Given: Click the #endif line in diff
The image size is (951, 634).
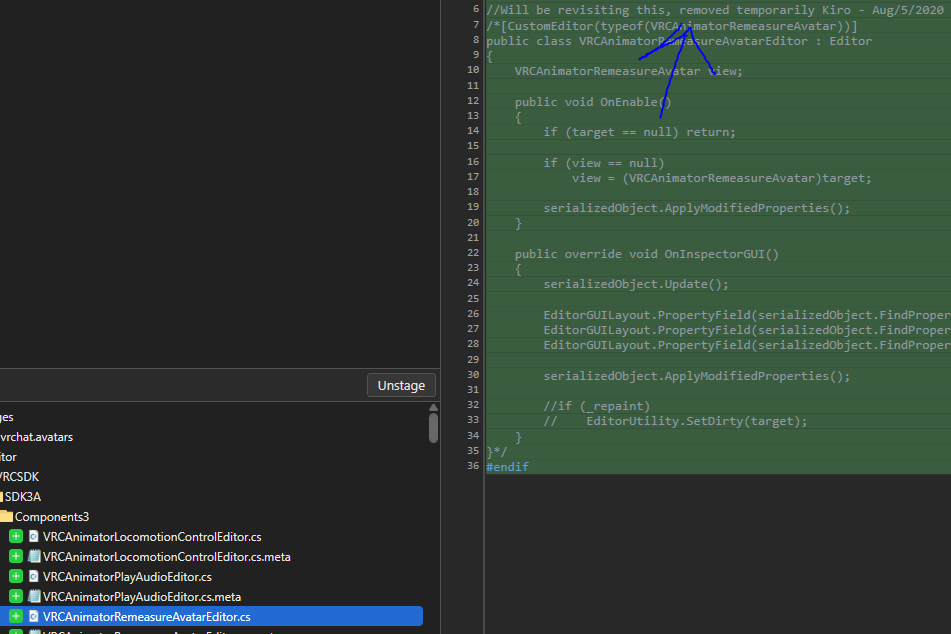Looking at the screenshot, I should (x=507, y=467).
